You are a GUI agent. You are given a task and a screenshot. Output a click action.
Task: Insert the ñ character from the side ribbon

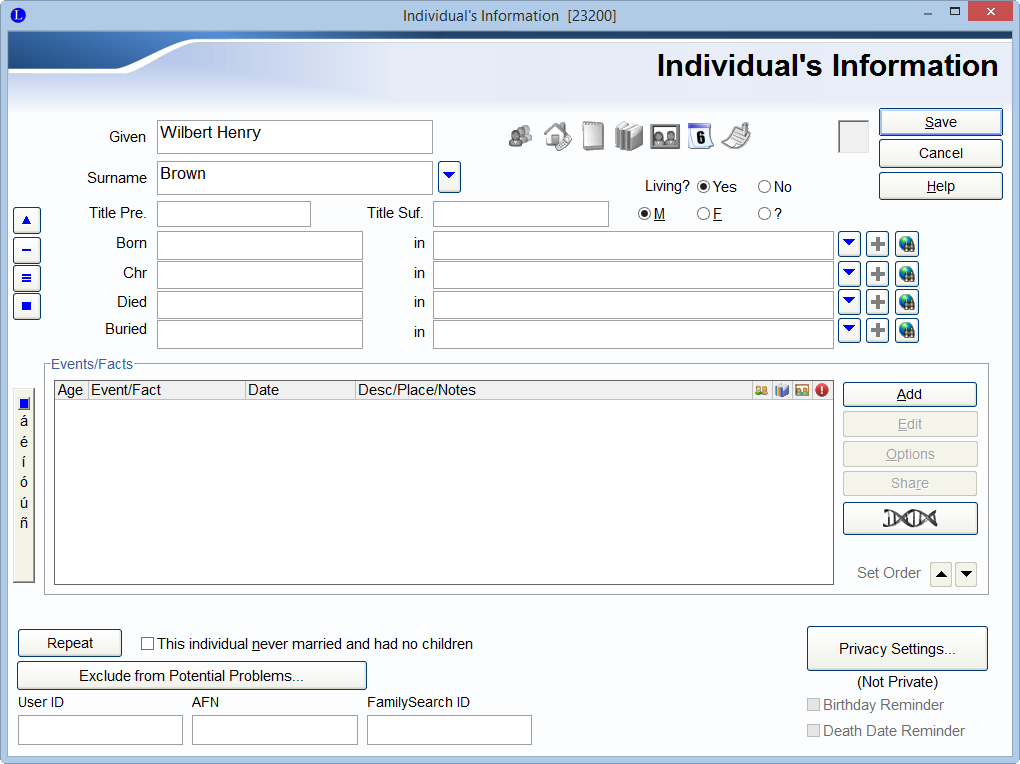24,523
